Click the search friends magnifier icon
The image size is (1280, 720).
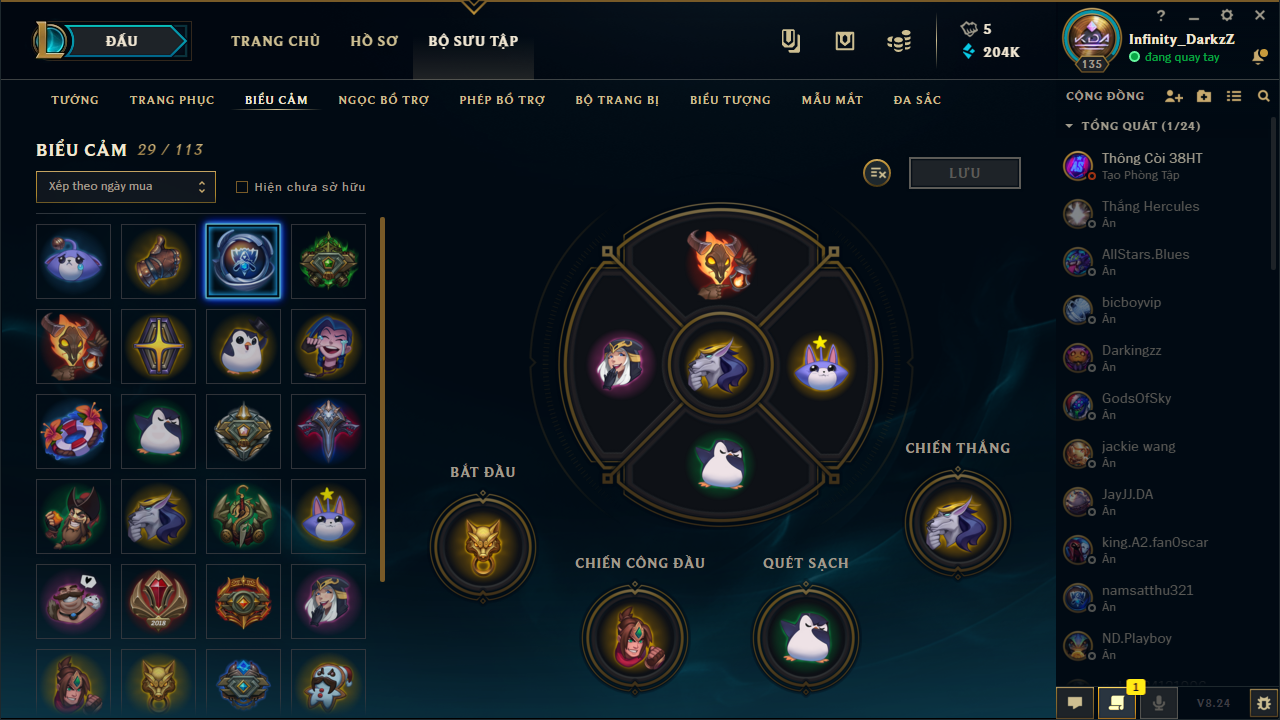pos(1264,97)
